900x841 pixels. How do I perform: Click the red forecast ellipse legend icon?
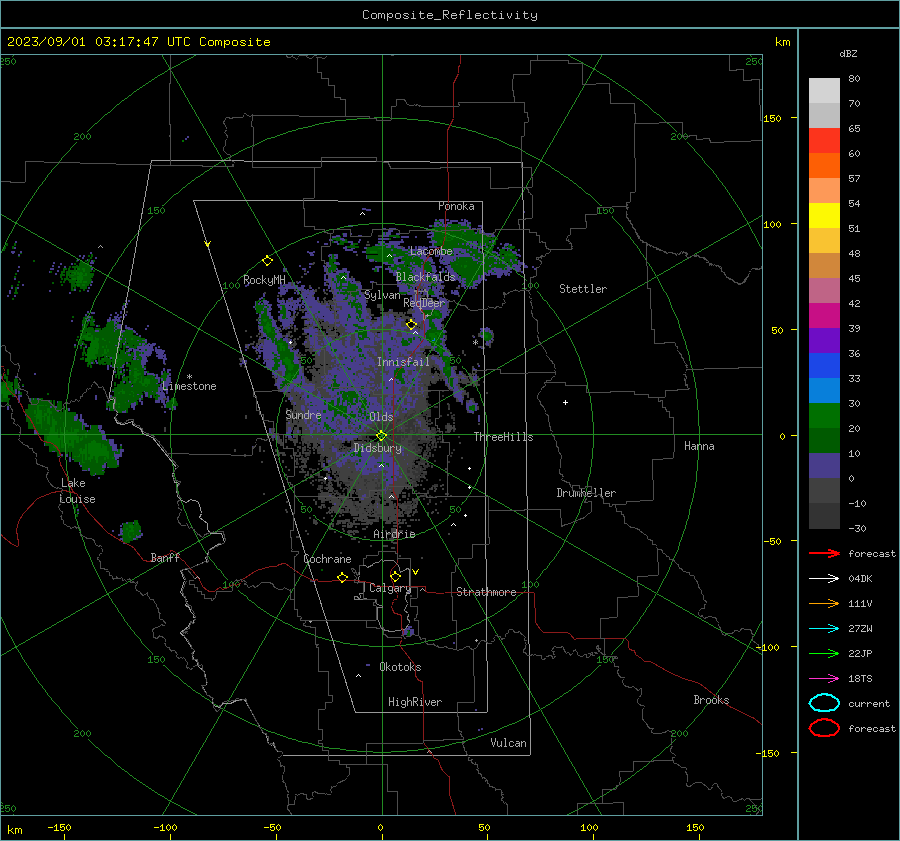(x=824, y=728)
